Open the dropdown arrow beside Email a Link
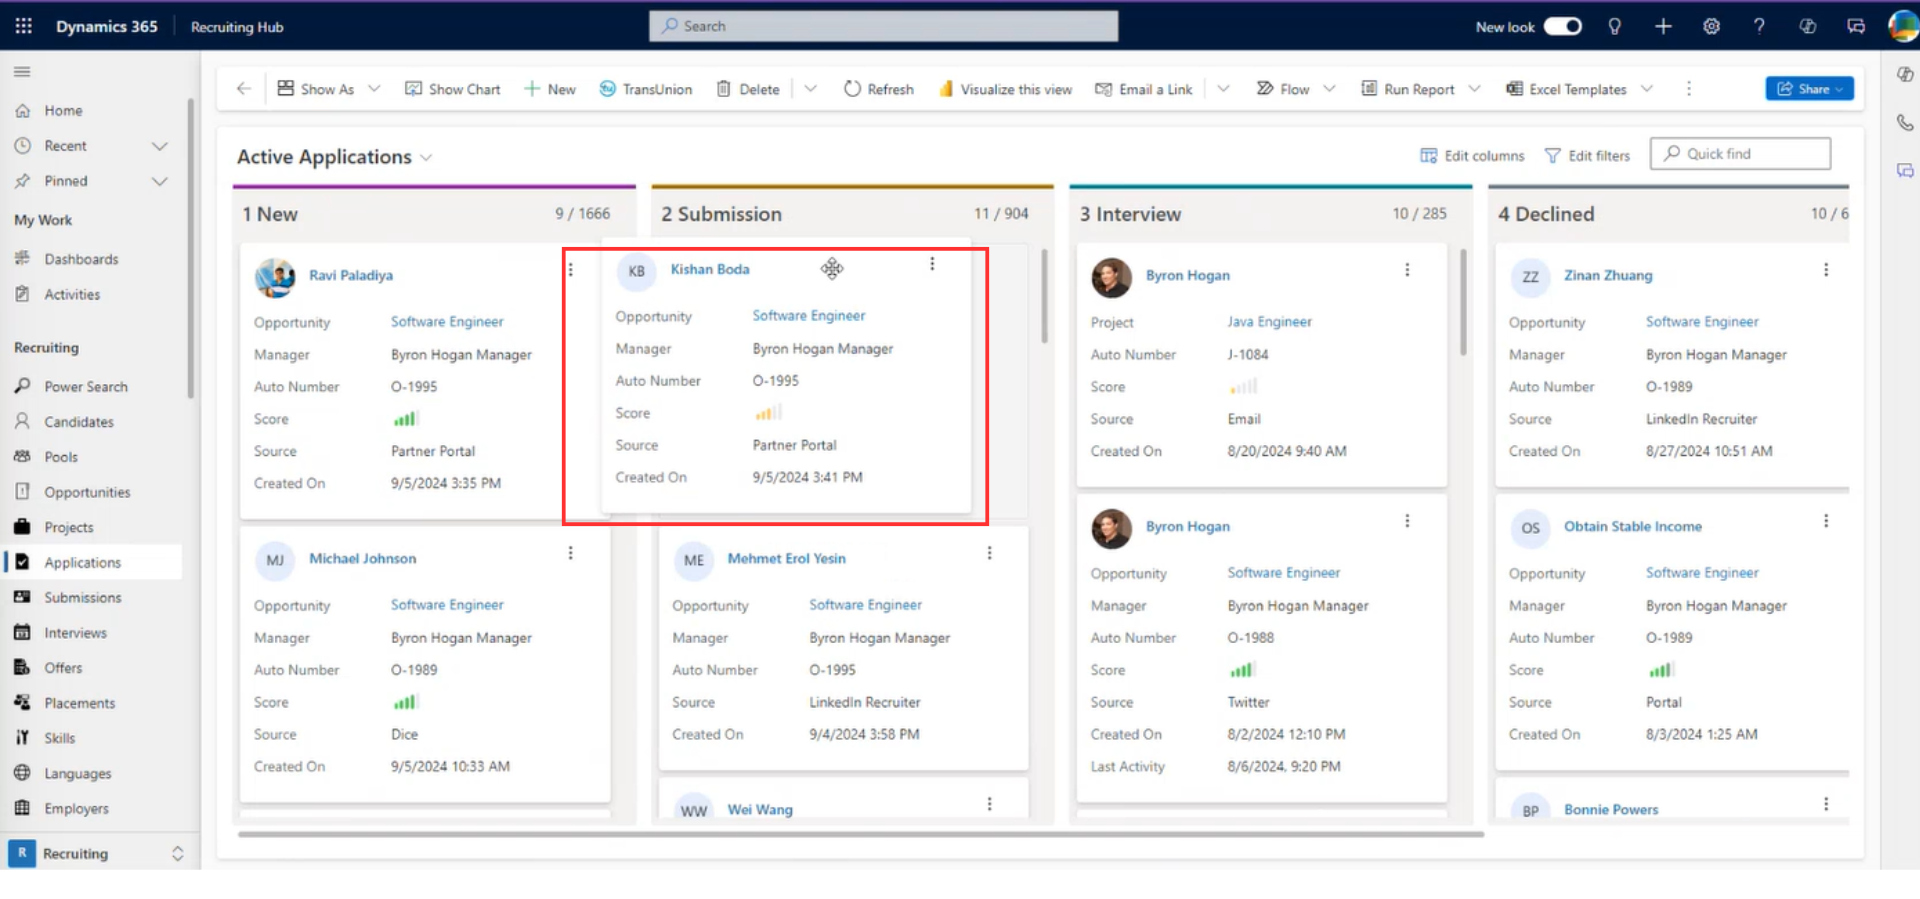Image resolution: width=1920 pixels, height=899 pixels. click(x=1223, y=89)
